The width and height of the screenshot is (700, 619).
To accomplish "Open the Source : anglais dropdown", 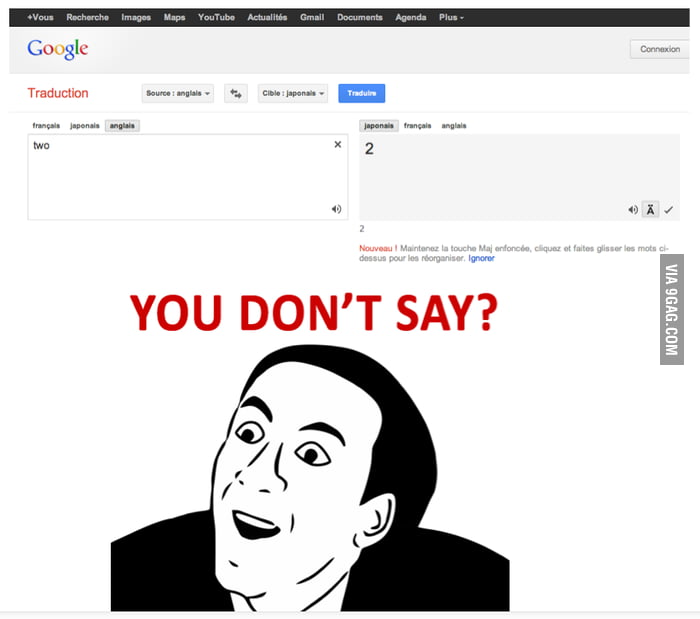I will click(x=179, y=93).
